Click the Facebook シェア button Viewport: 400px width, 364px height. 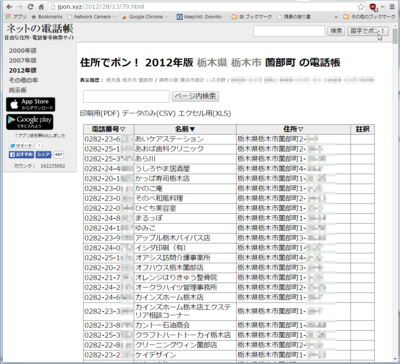coord(43,155)
